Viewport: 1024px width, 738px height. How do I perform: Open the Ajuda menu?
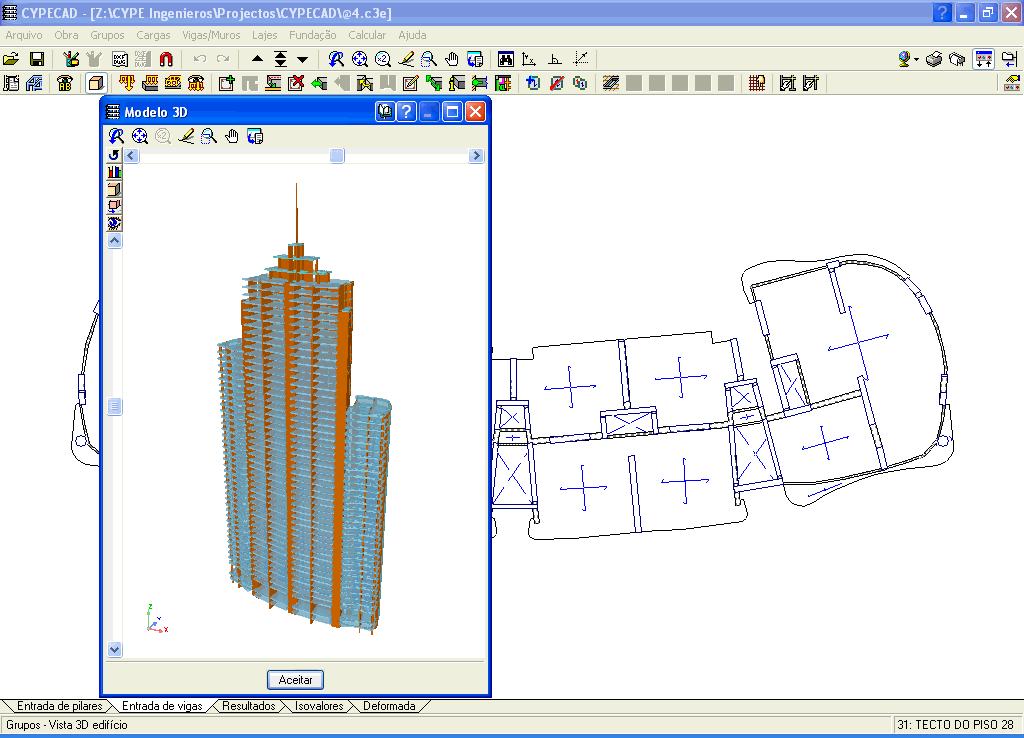pyautogui.click(x=412, y=35)
